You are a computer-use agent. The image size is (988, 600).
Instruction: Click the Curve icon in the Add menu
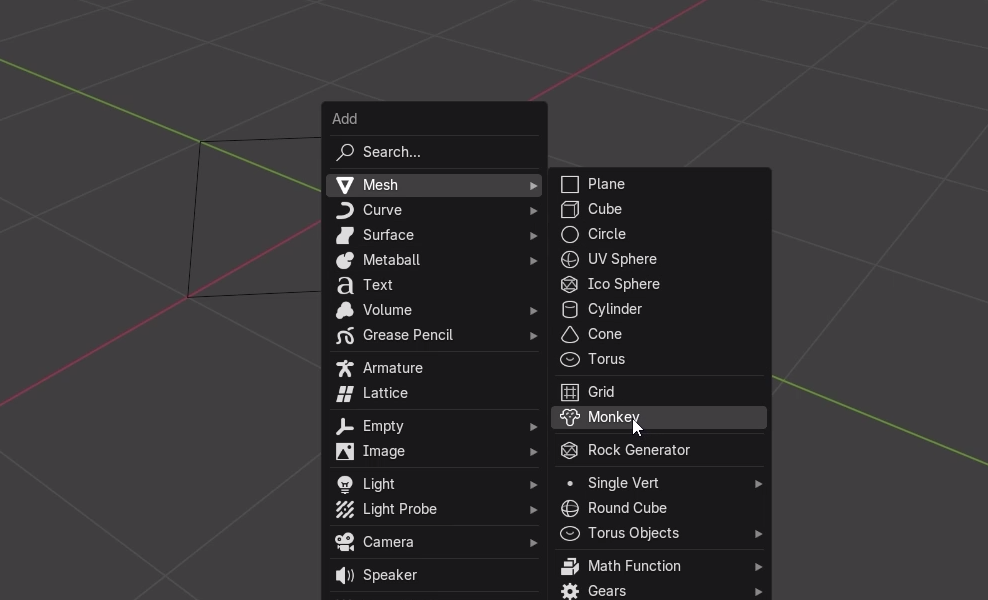point(345,210)
